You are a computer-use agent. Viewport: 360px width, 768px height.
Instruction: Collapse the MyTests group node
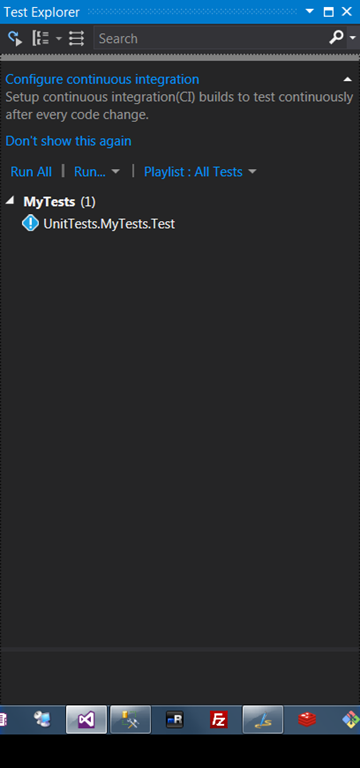point(10,201)
